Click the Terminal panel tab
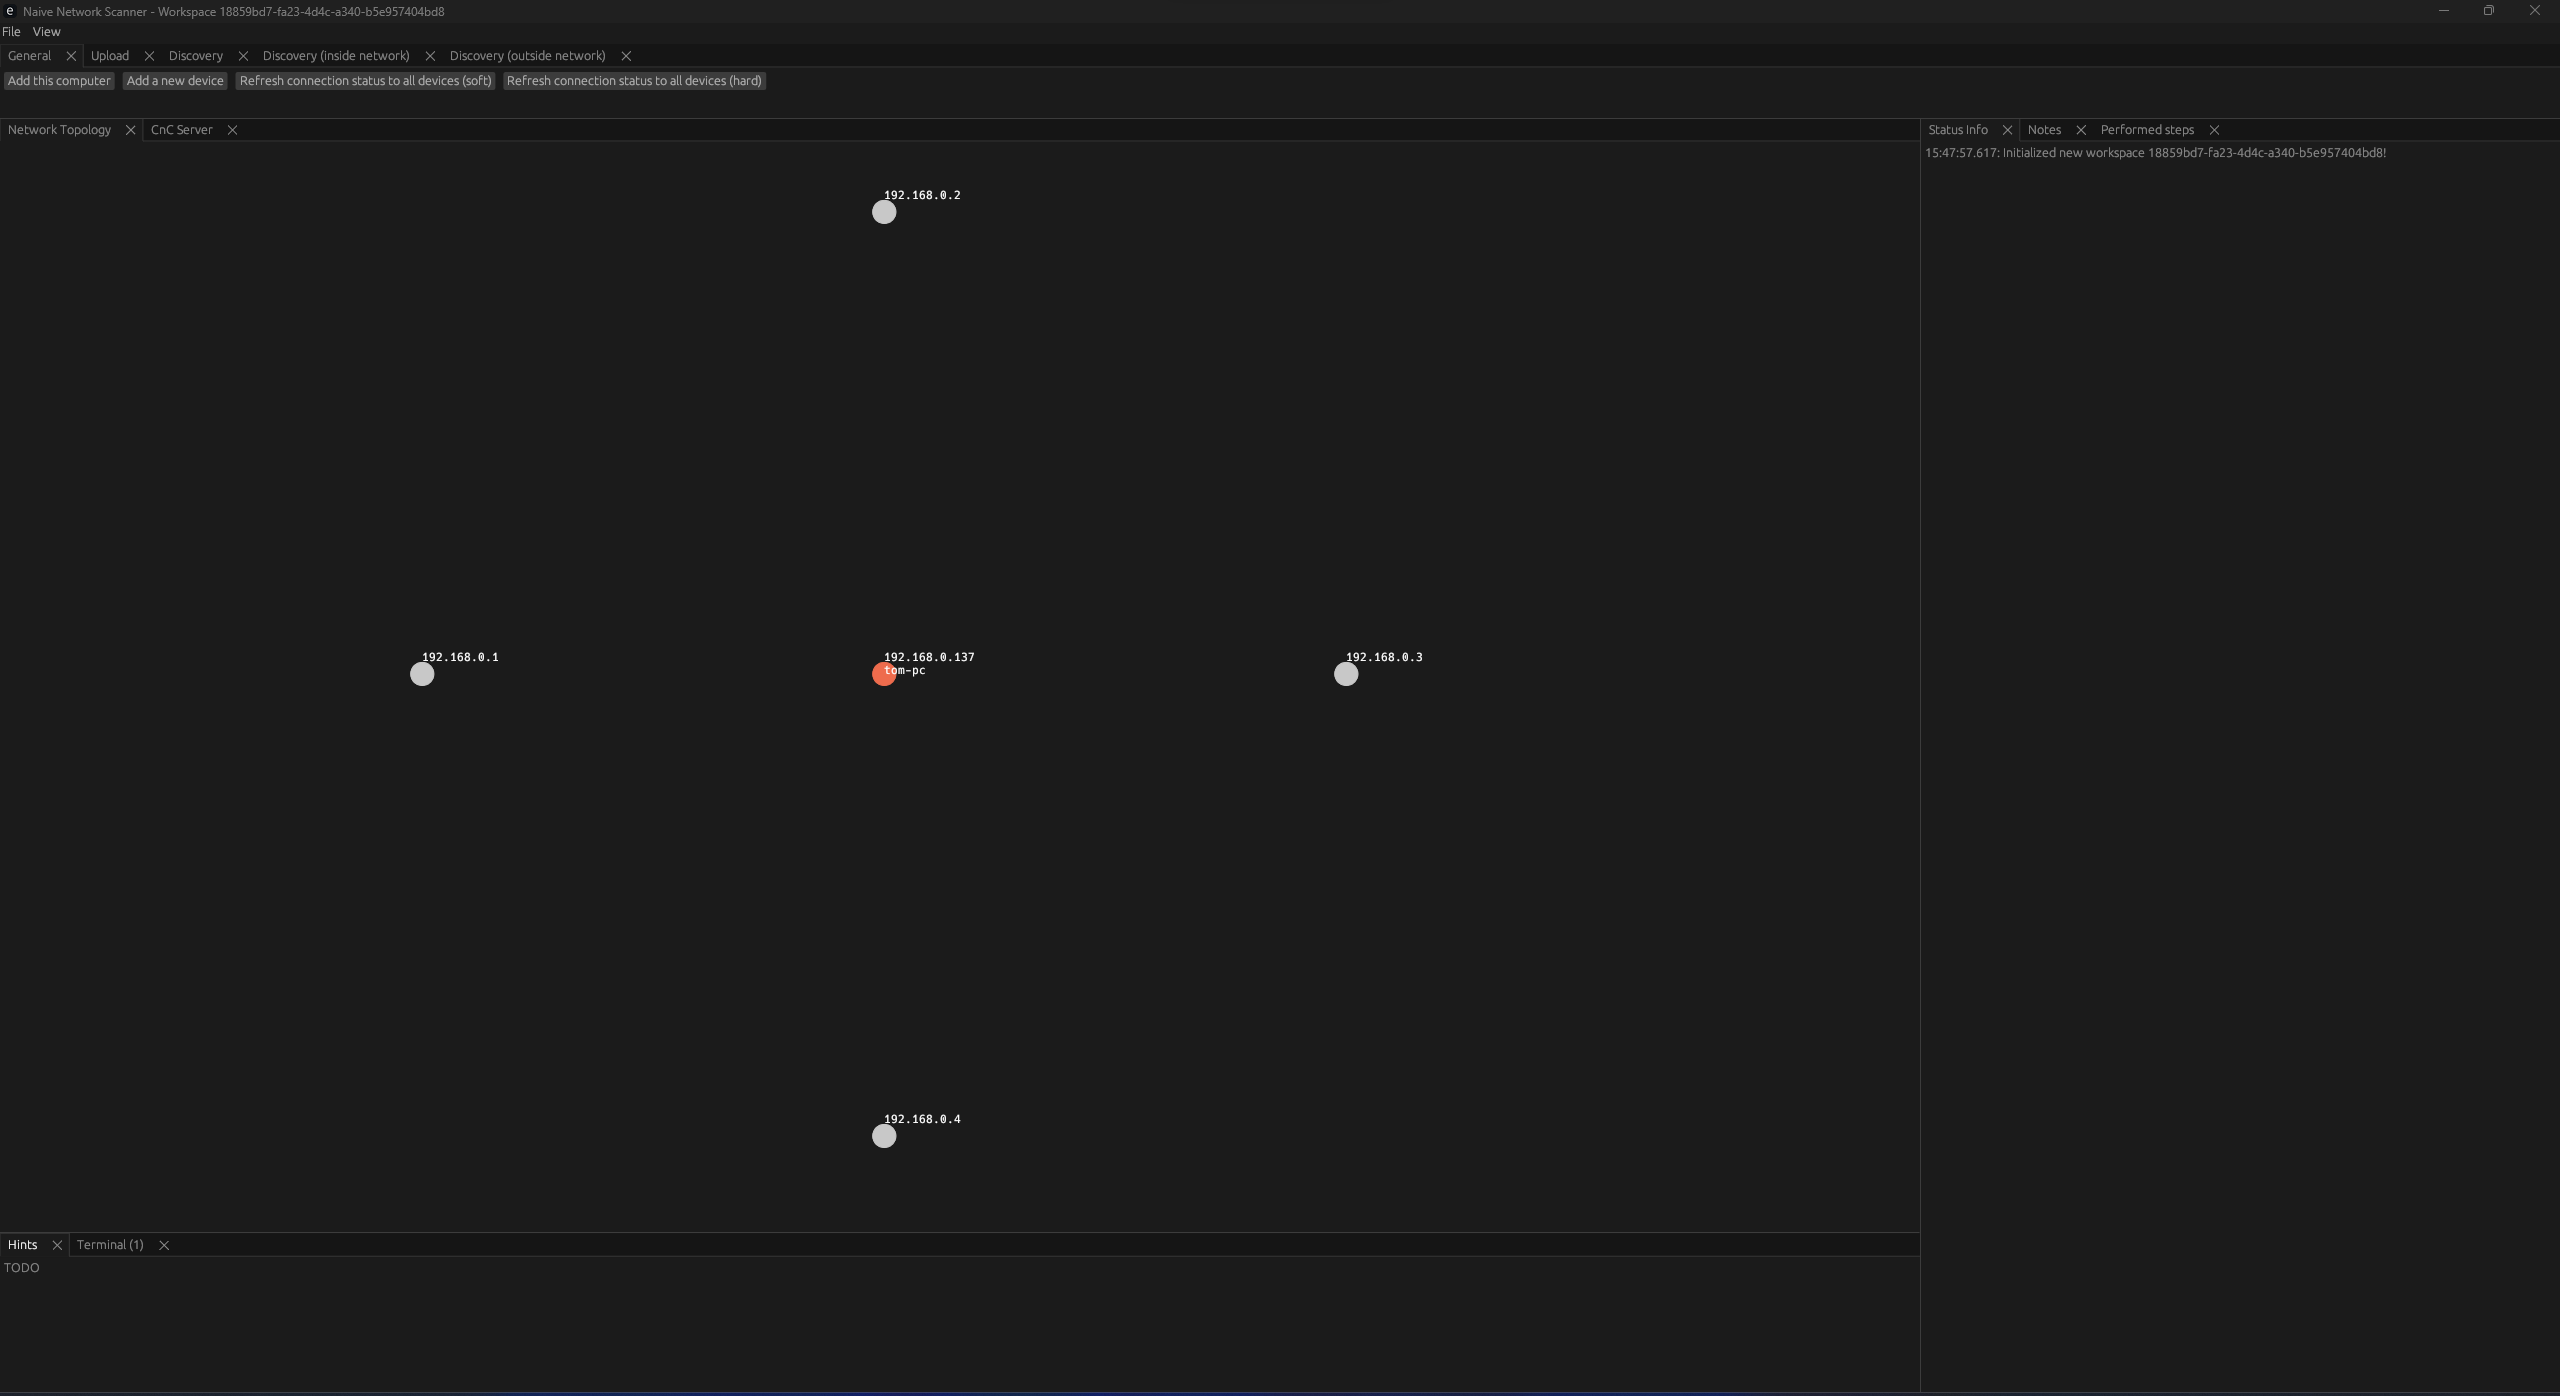 (110, 1245)
